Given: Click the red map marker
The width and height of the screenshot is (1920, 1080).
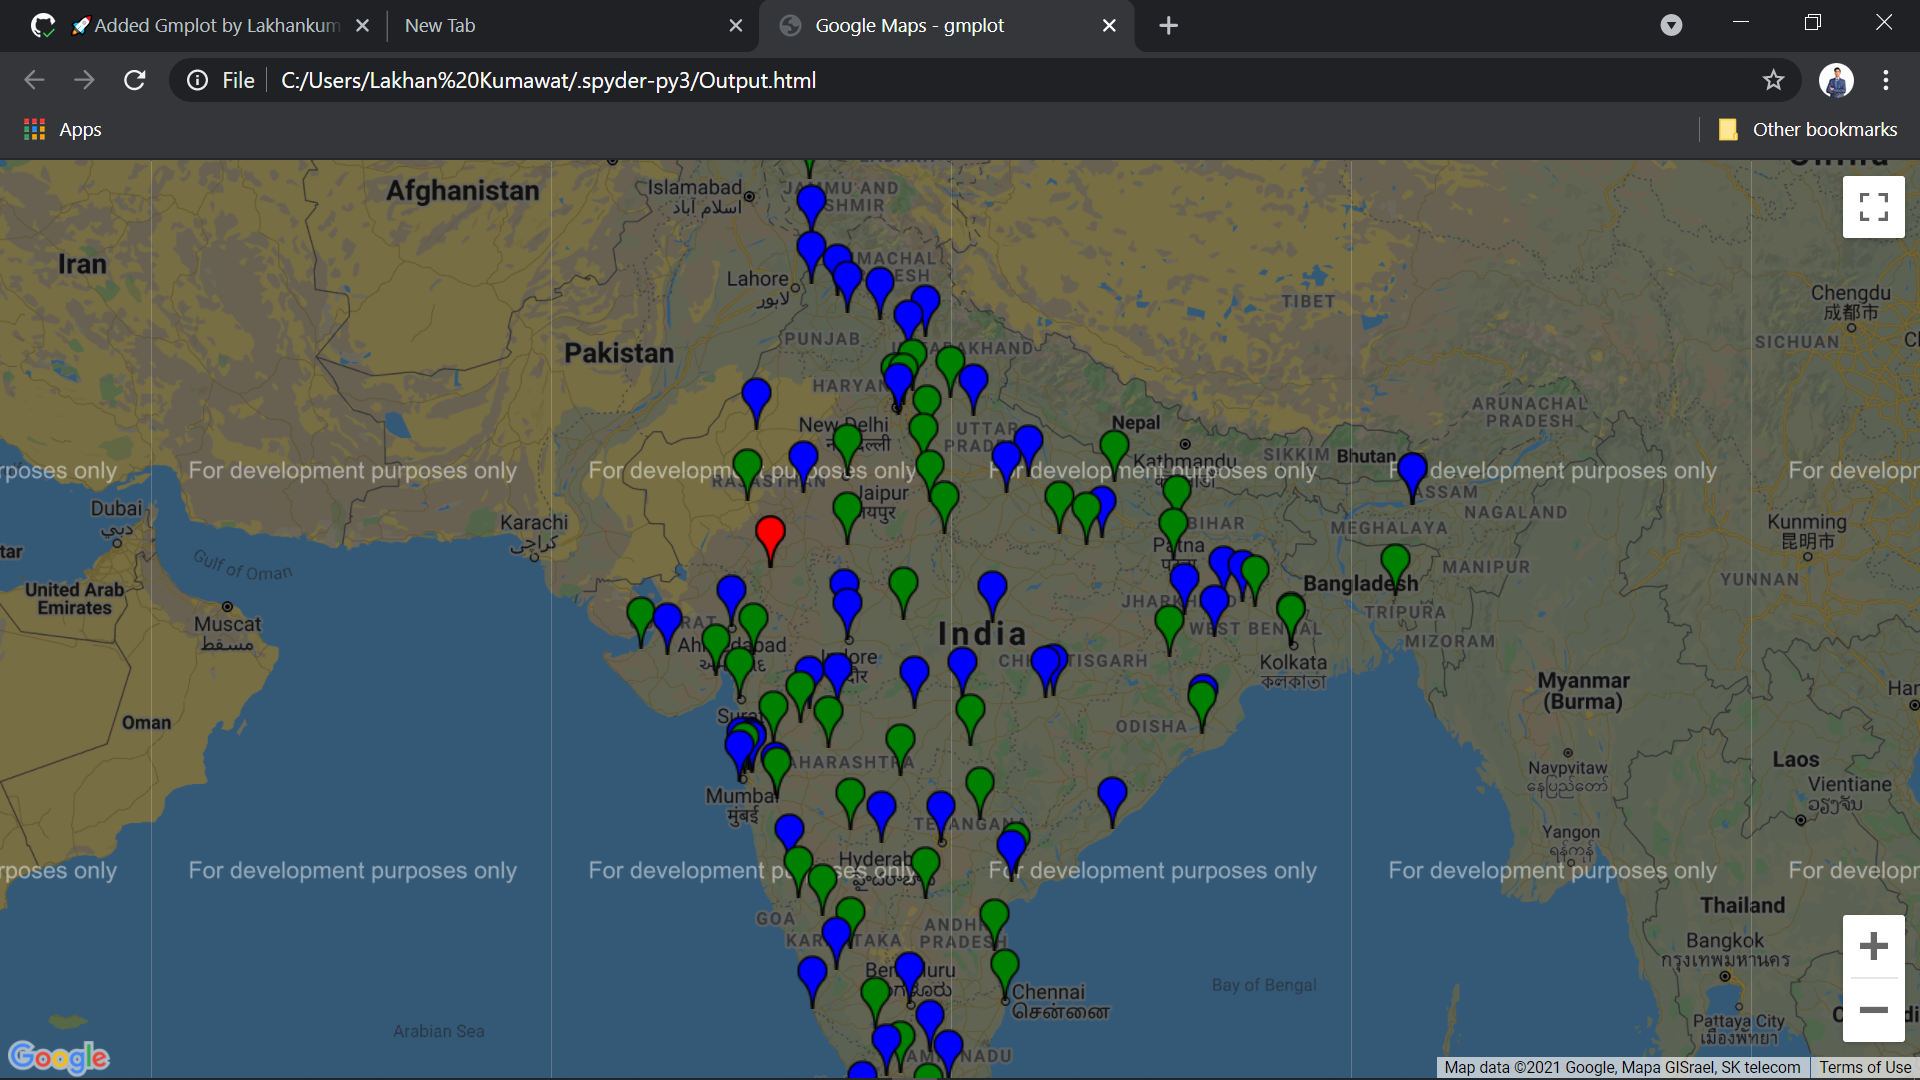Looking at the screenshot, I should 770,535.
